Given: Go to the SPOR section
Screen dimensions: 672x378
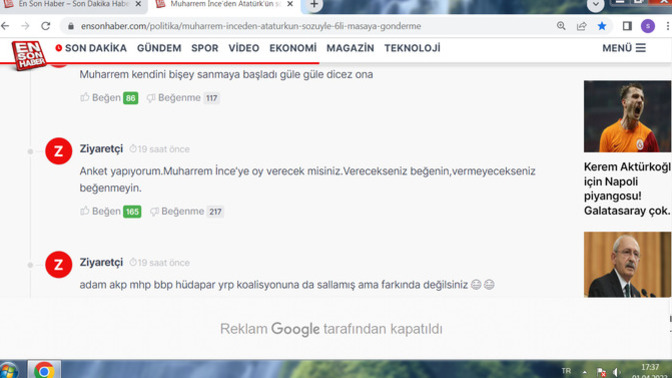Looking at the screenshot, I should click(204, 48).
